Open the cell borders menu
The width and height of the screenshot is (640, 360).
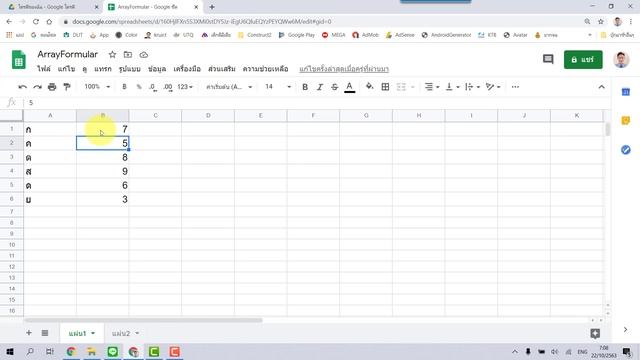pos(385,87)
